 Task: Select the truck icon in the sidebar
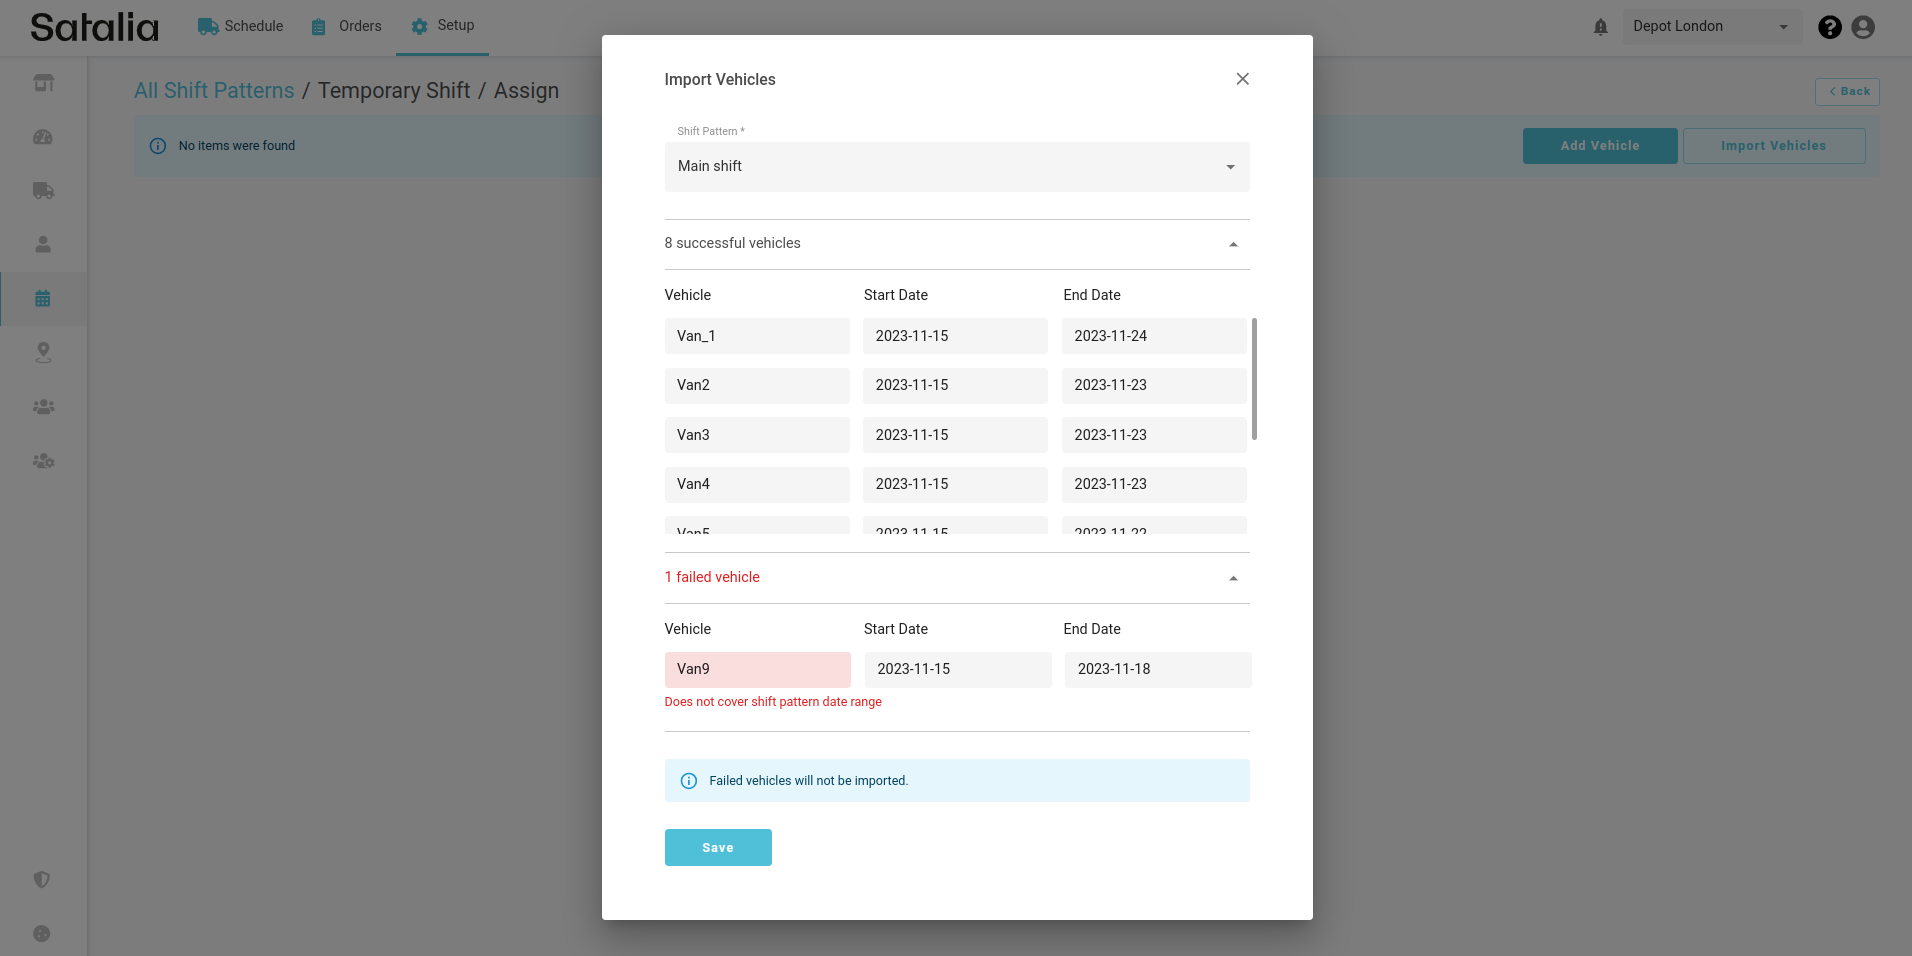43,191
